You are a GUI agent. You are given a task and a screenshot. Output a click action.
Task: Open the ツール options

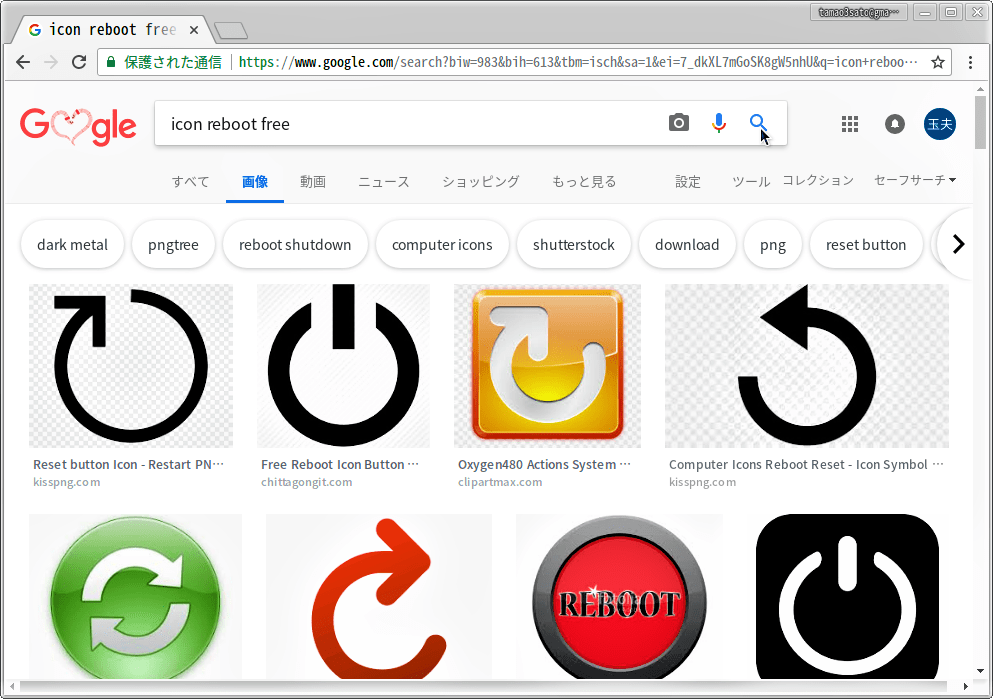click(x=751, y=182)
